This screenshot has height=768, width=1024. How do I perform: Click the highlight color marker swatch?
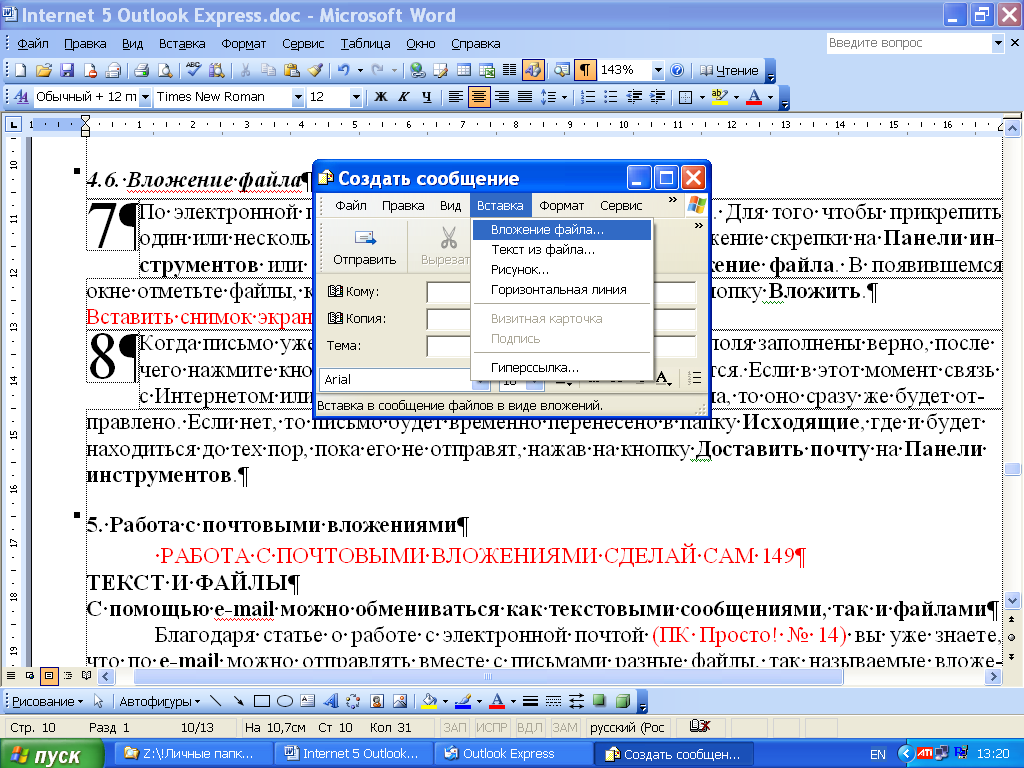click(719, 97)
